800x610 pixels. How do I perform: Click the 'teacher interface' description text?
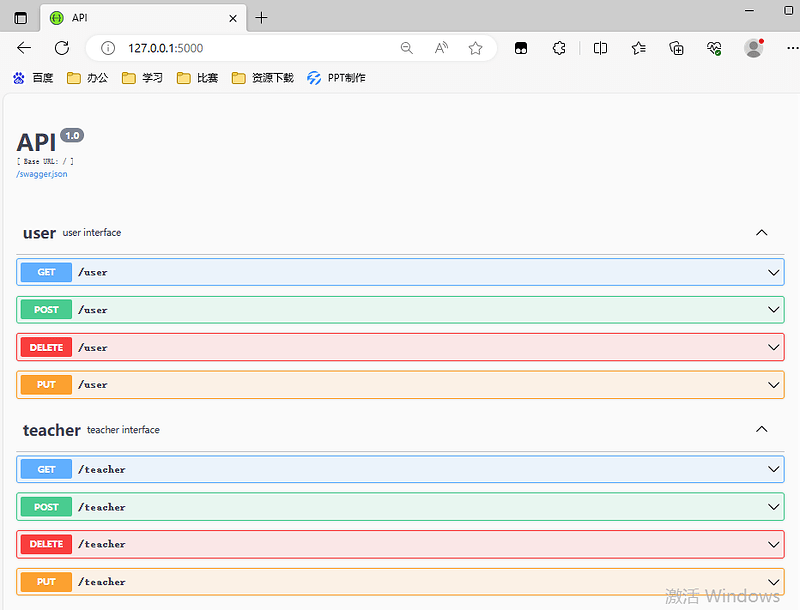pos(123,430)
